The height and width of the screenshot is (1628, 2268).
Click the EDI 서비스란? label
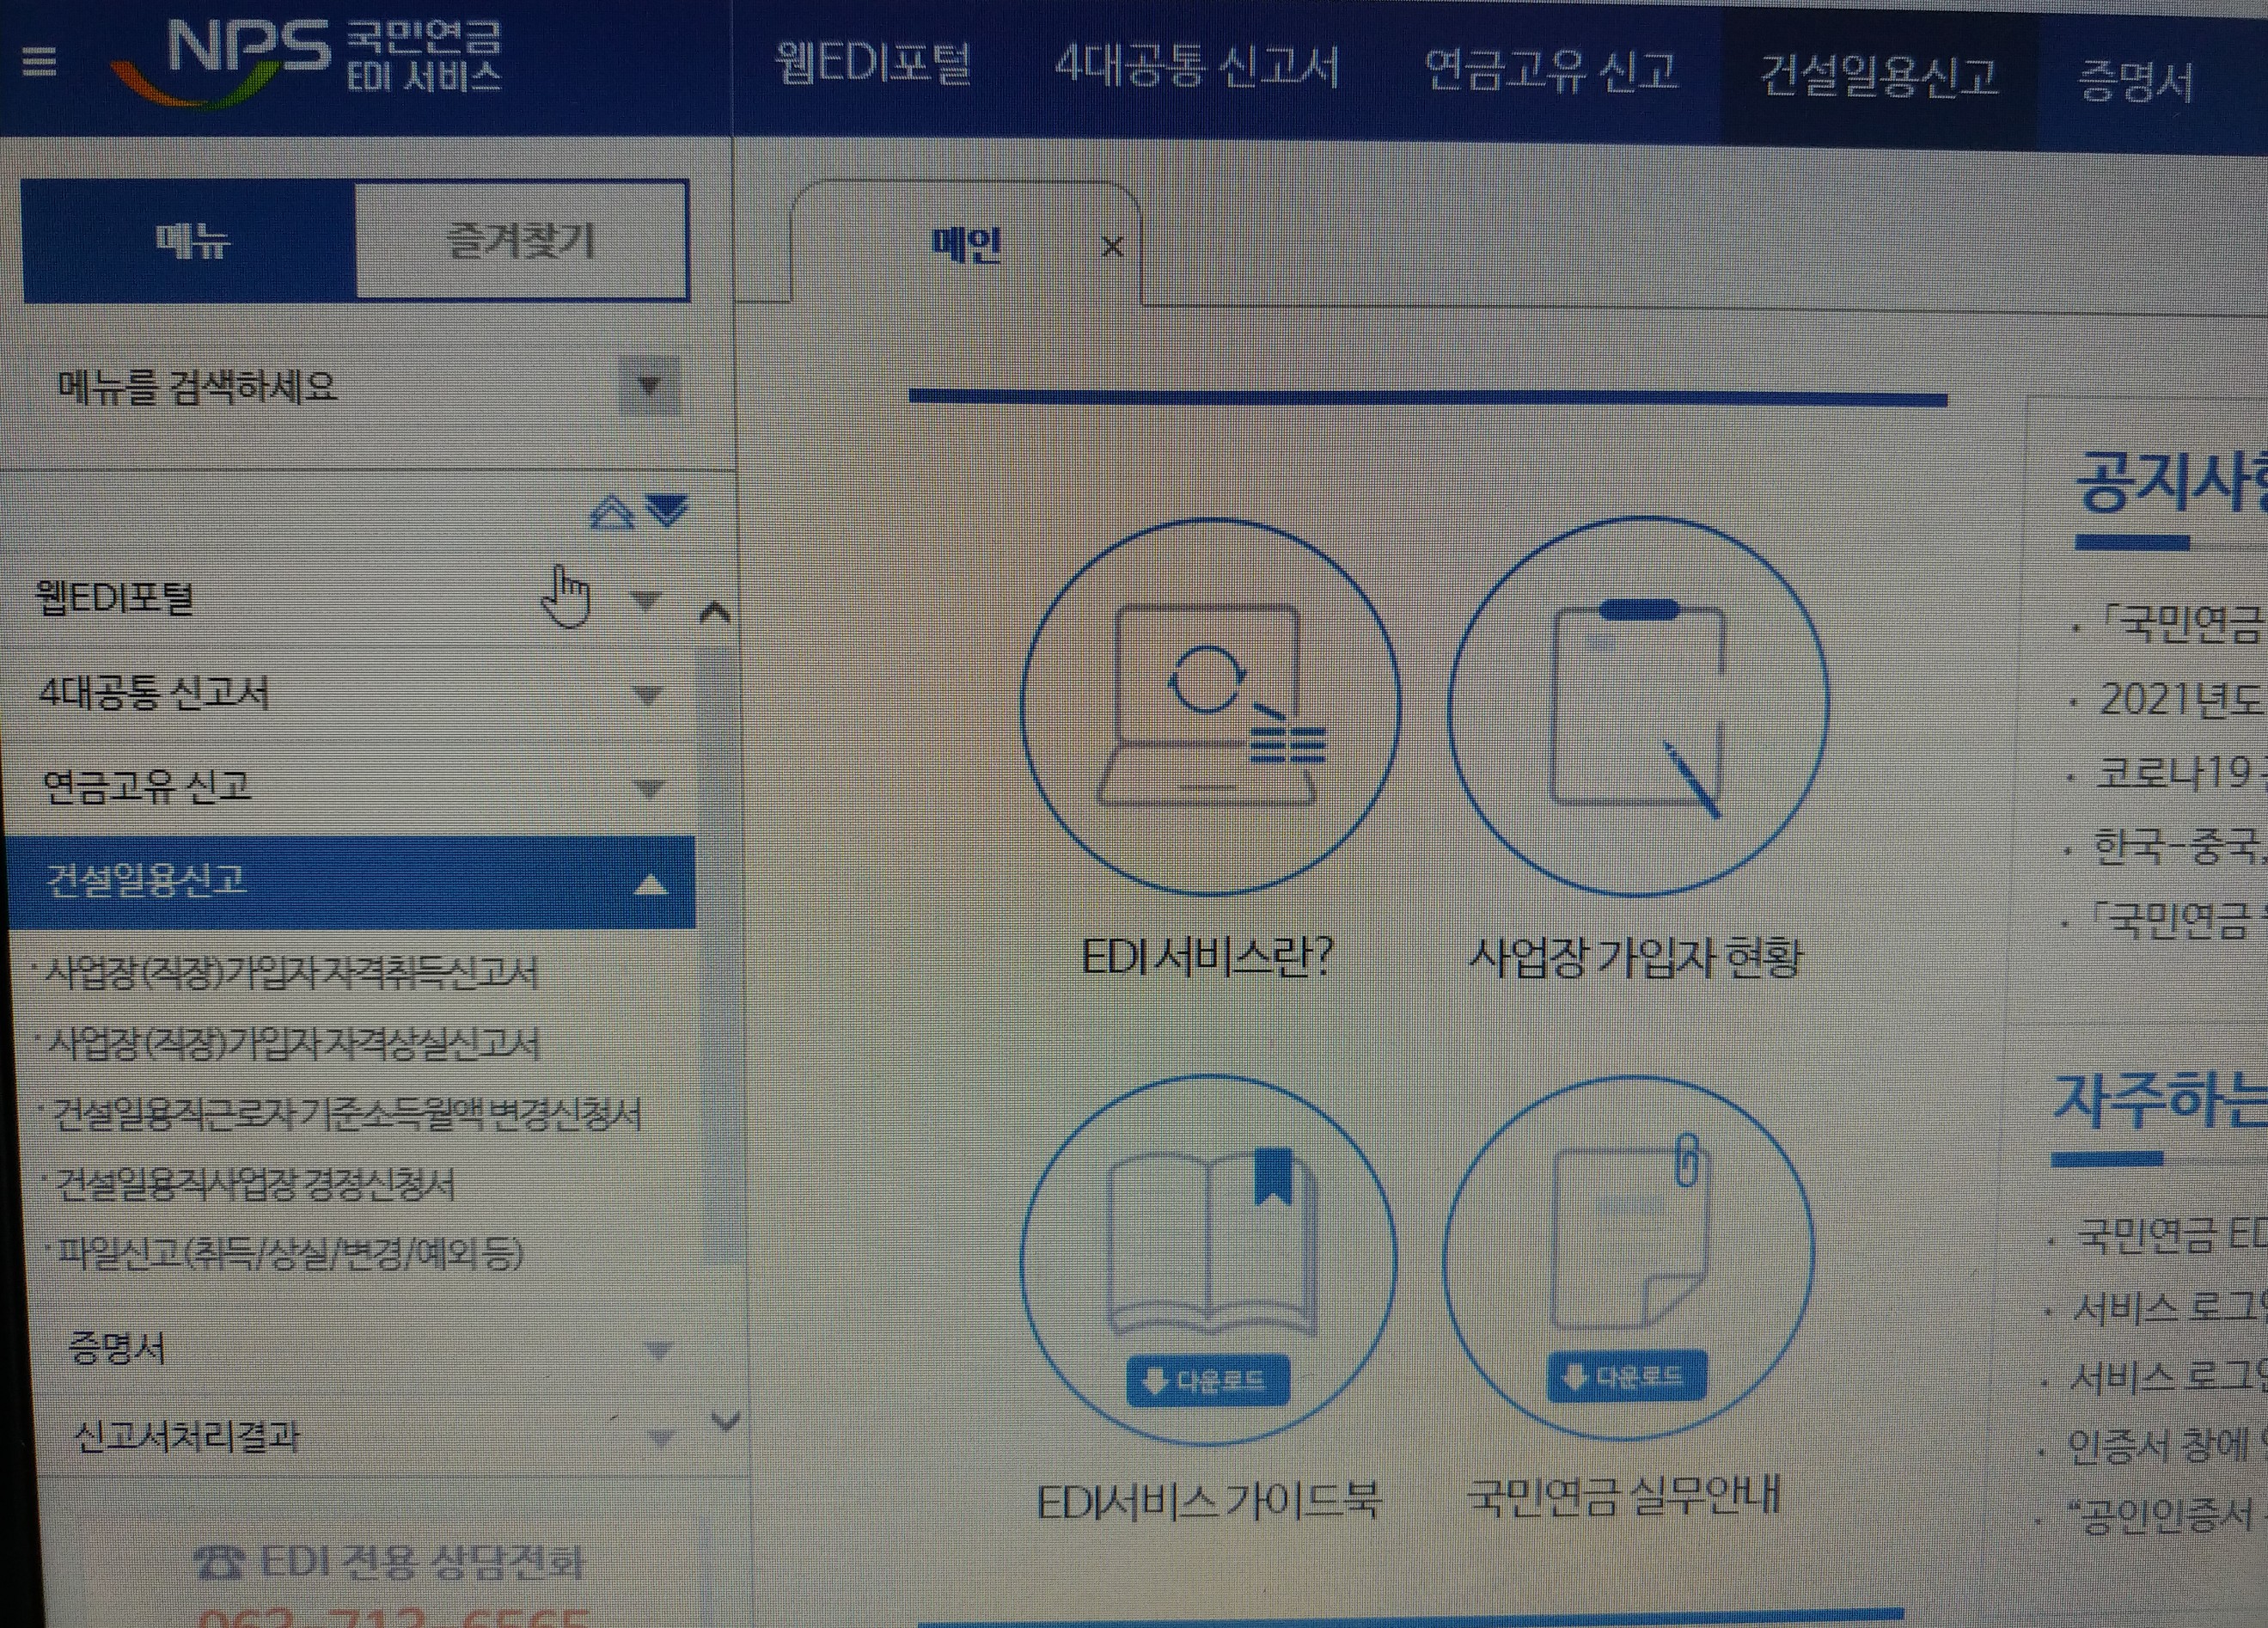click(x=1207, y=957)
